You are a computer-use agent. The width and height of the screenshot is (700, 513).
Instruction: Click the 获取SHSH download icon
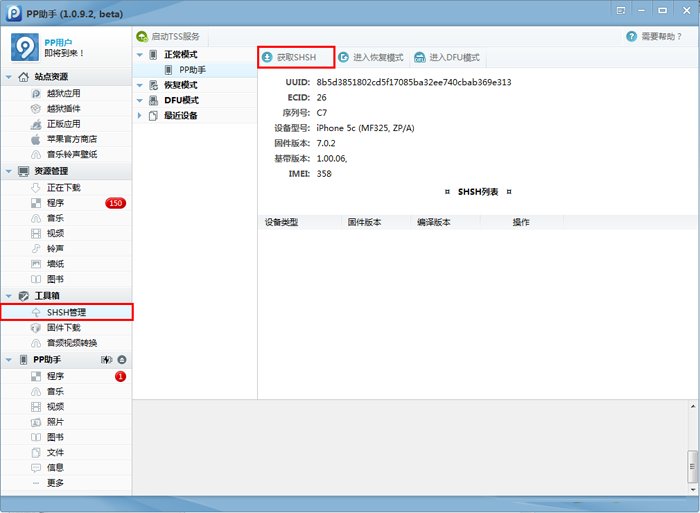coord(267,57)
